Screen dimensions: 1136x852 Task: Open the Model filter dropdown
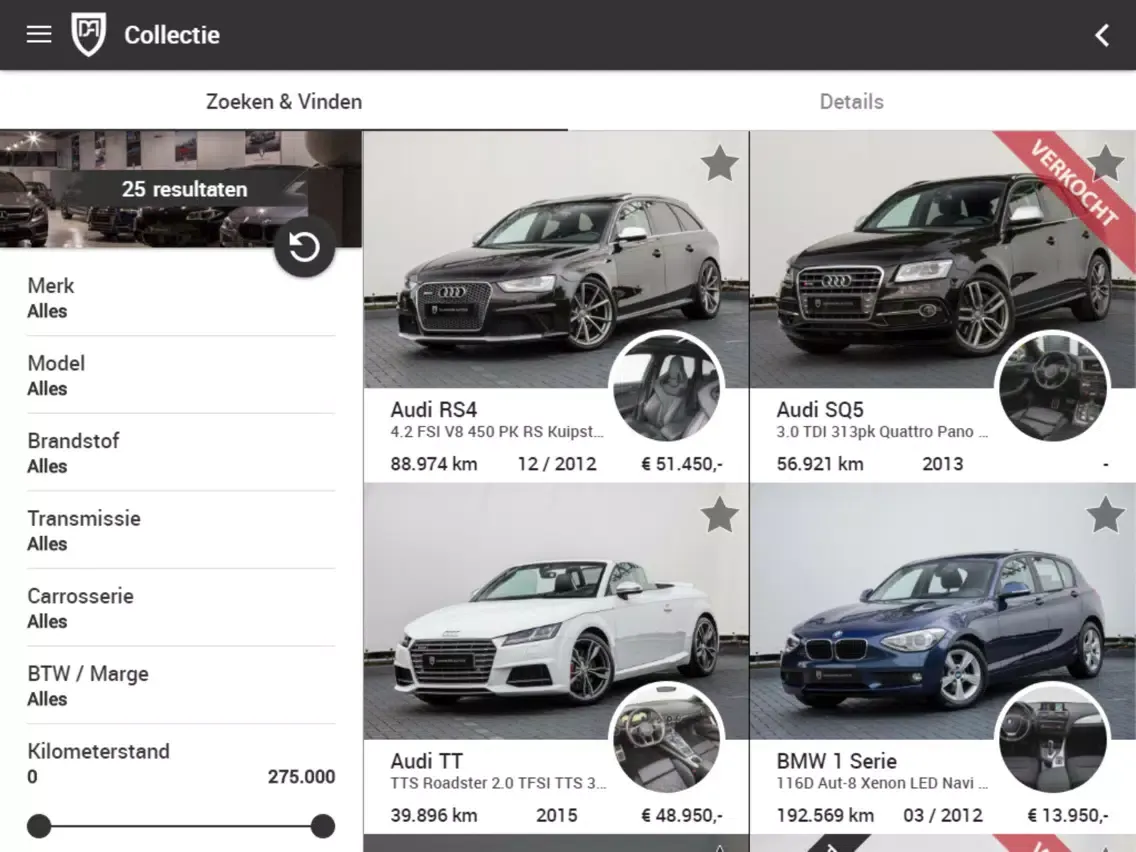click(x=181, y=375)
